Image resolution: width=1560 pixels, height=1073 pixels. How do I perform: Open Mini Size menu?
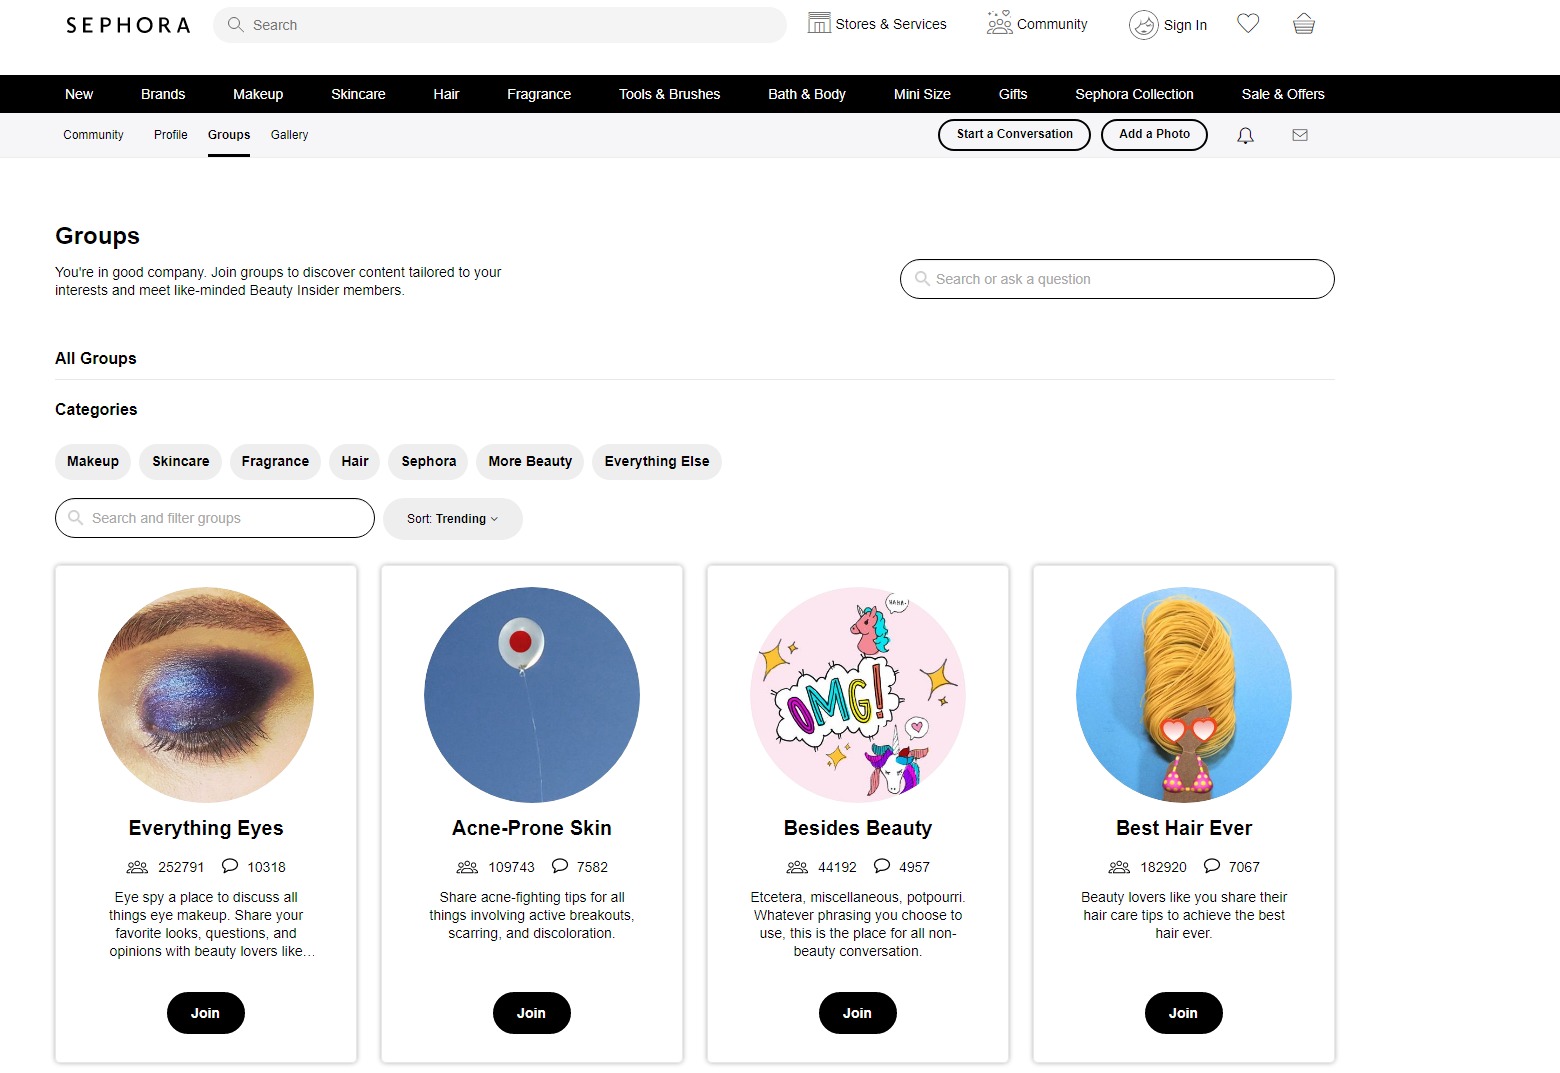coord(922,94)
